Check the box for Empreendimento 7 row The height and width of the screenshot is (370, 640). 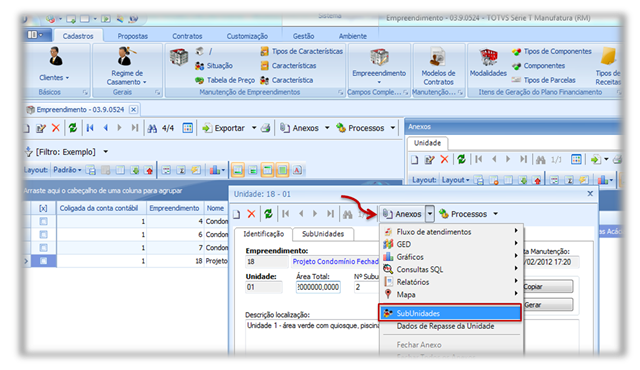pyautogui.click(x=43, y=248)
